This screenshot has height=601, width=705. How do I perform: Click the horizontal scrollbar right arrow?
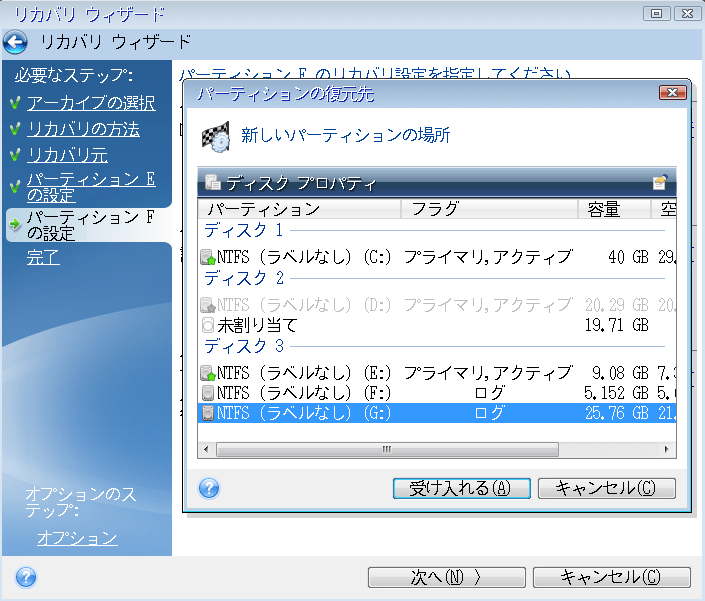pyautogui.click(x=668, y=450)
